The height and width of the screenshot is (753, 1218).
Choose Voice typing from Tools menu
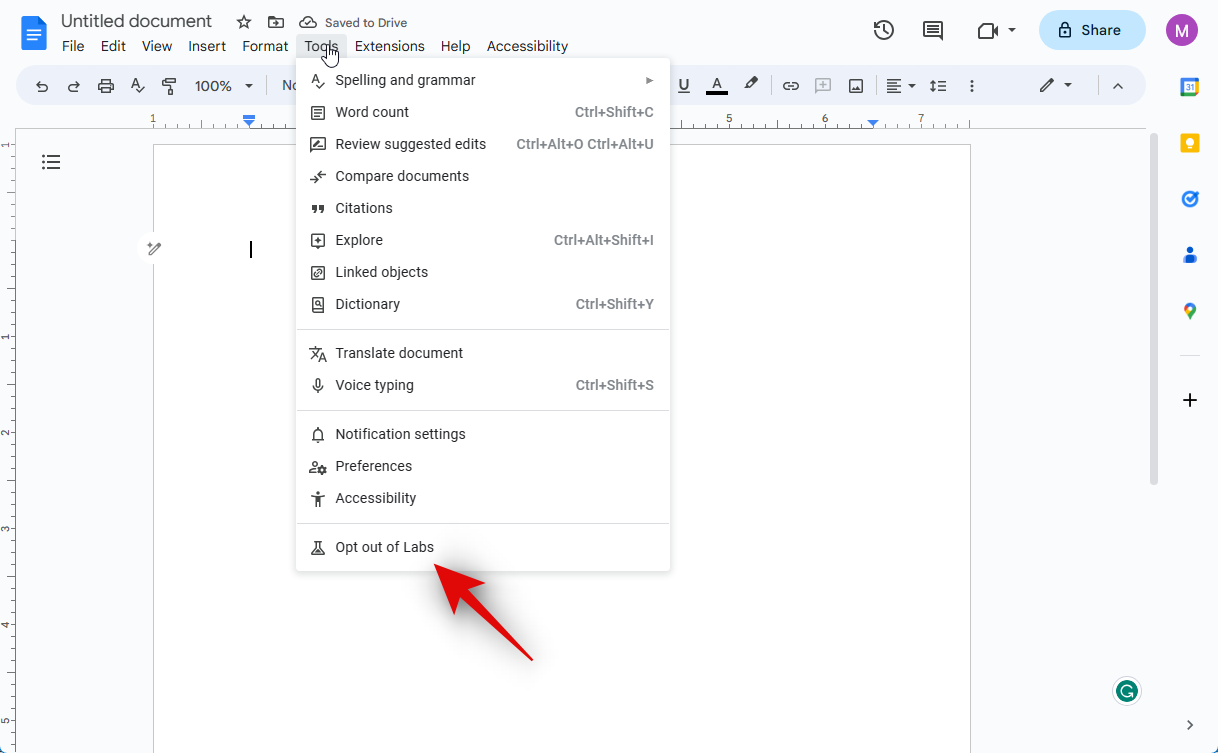tap(374, 385)
